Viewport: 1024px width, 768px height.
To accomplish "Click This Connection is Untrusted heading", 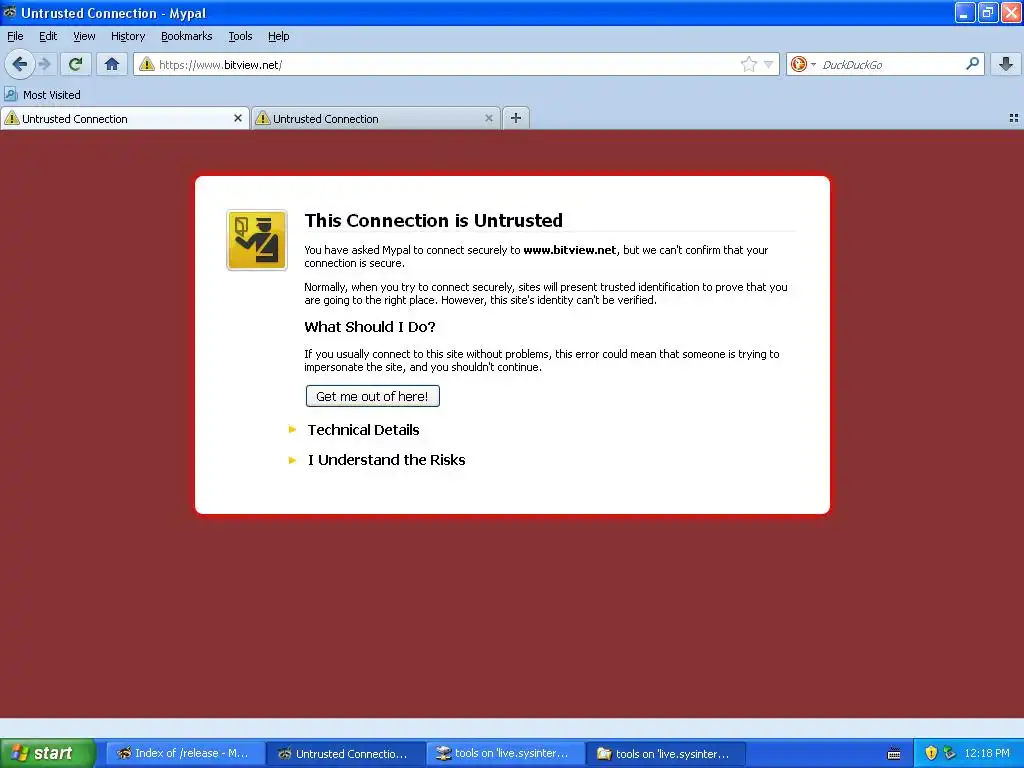I will pyautogui.click(x=434, y=220).
